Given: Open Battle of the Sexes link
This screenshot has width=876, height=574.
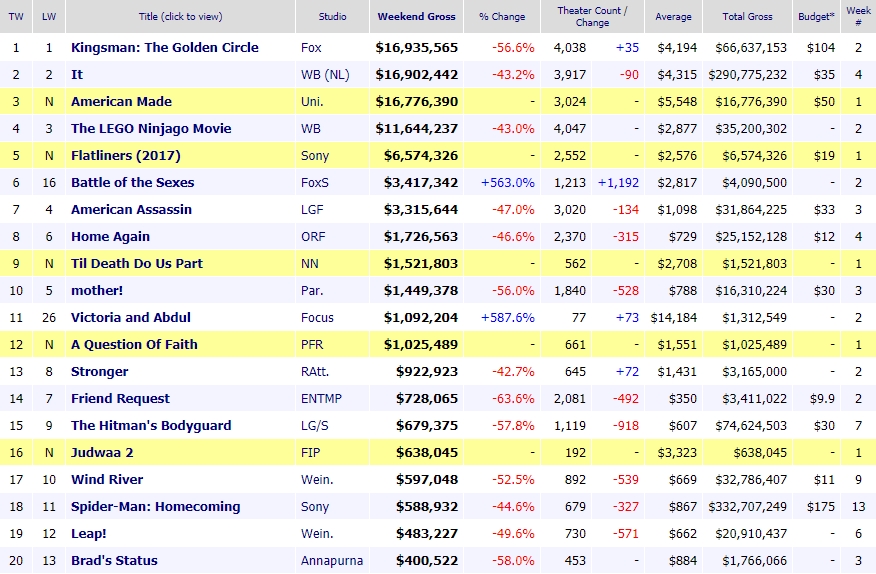Looking at the screenshot, I should [132, 183].
